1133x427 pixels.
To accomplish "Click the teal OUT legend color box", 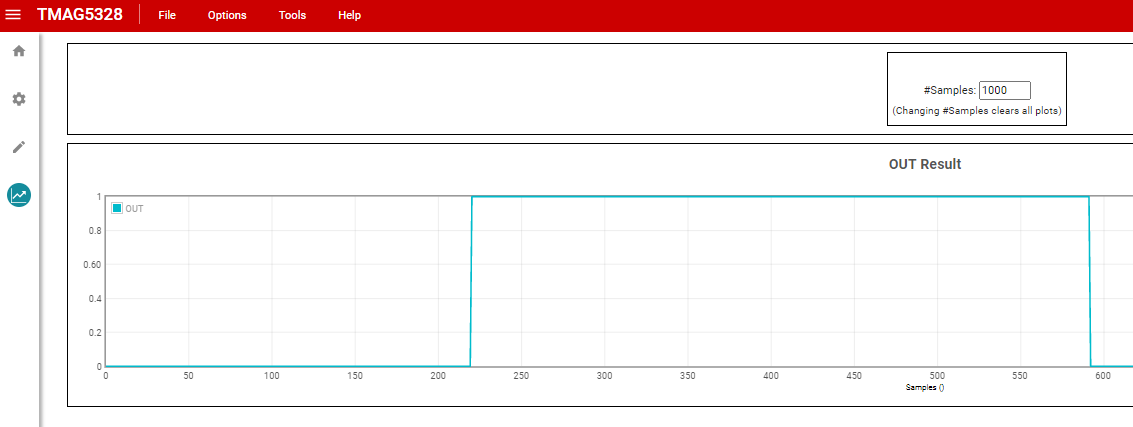I will [x=117, y=208].
